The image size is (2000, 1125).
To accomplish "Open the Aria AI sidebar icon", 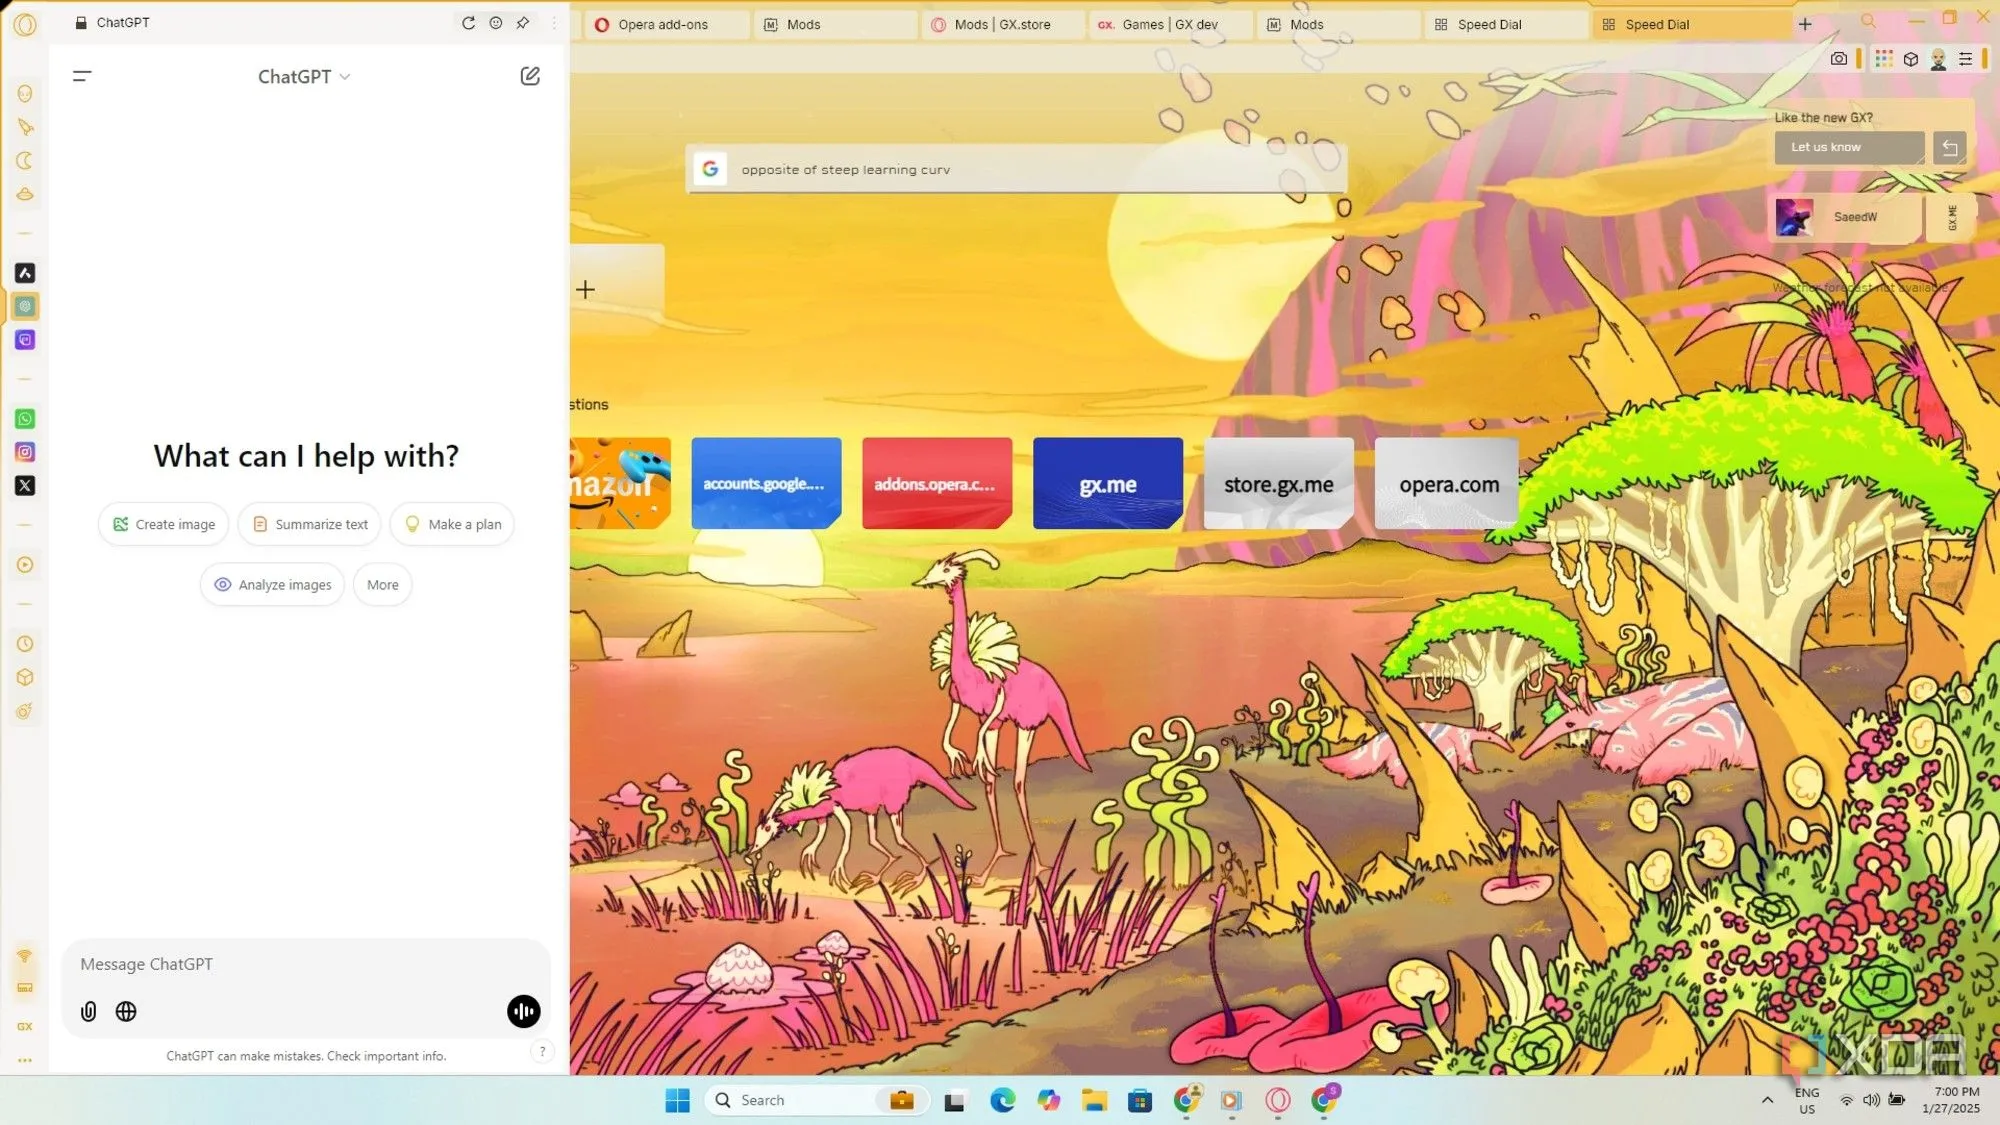I will tap(25, 273).
